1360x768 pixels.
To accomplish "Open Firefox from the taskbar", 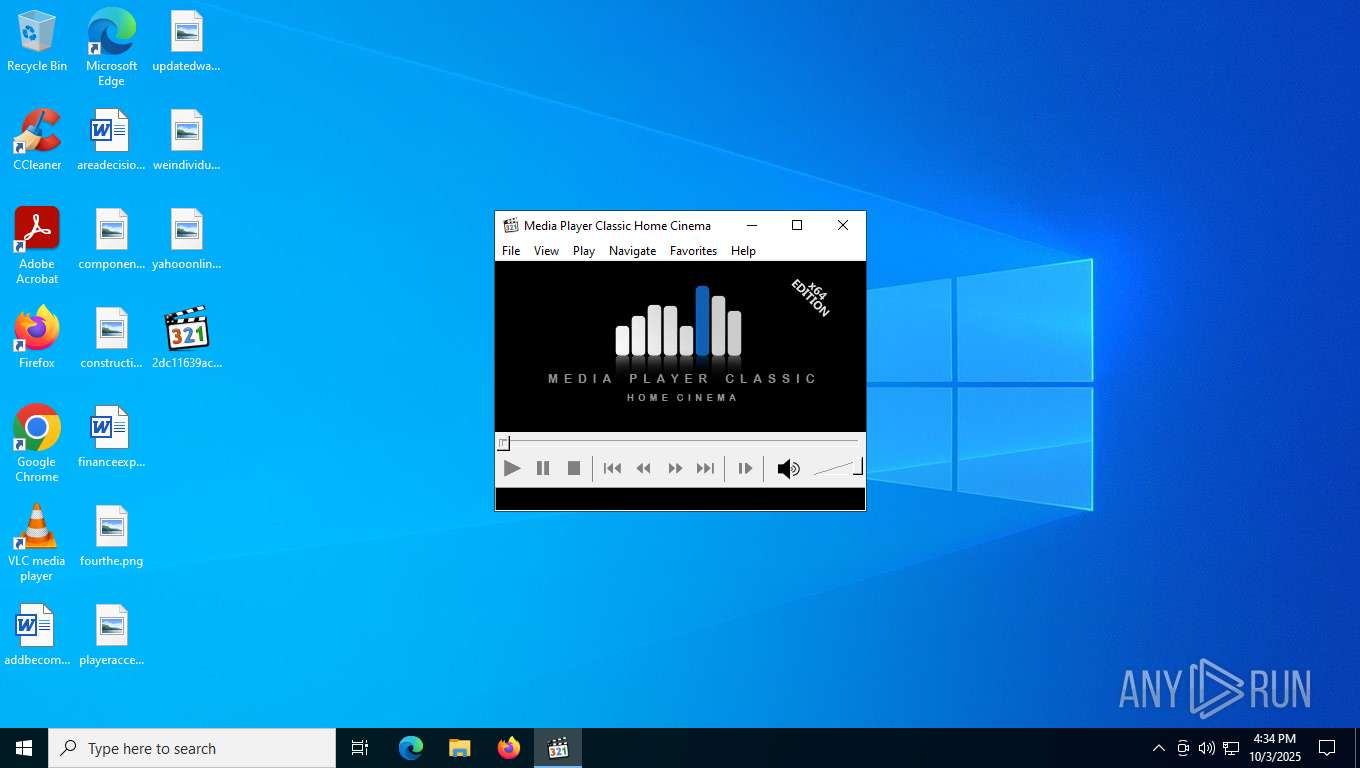I will click(509, 748).
